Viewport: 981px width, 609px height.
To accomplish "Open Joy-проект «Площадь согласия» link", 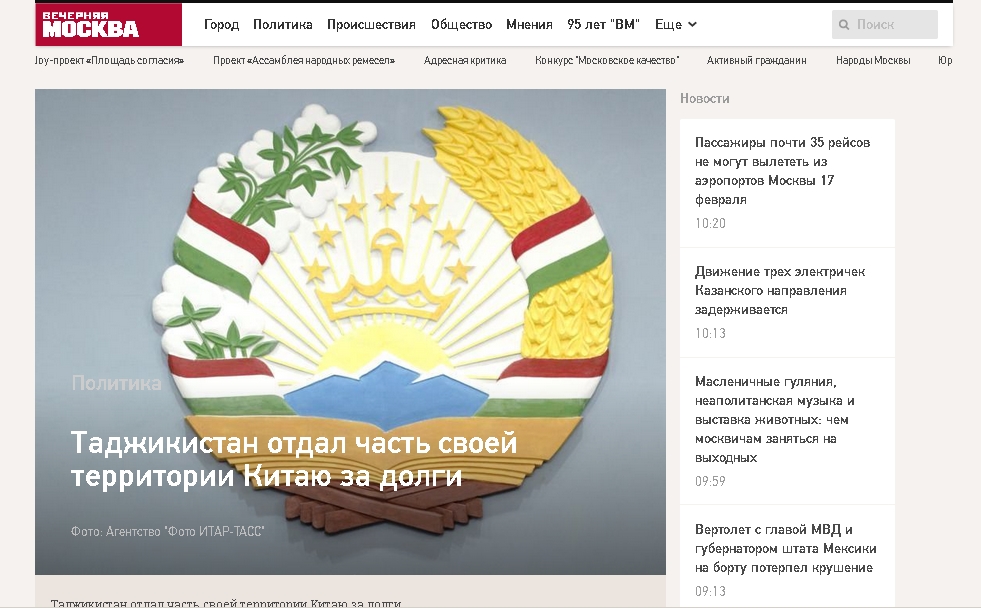I will (x=109, y=60).
